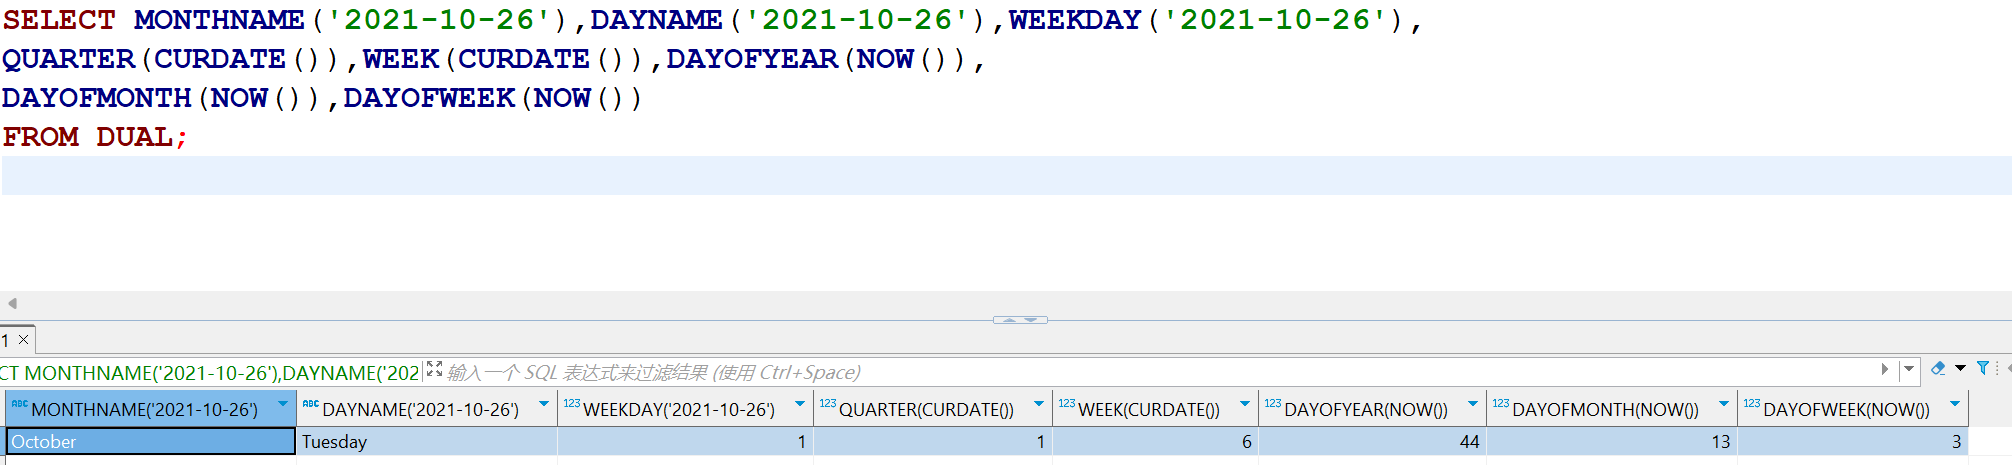The width and height of the screenshot is (2012, 465).
Task: Apply filter with the play arrow icon
Action: (x=1885, y=370)
